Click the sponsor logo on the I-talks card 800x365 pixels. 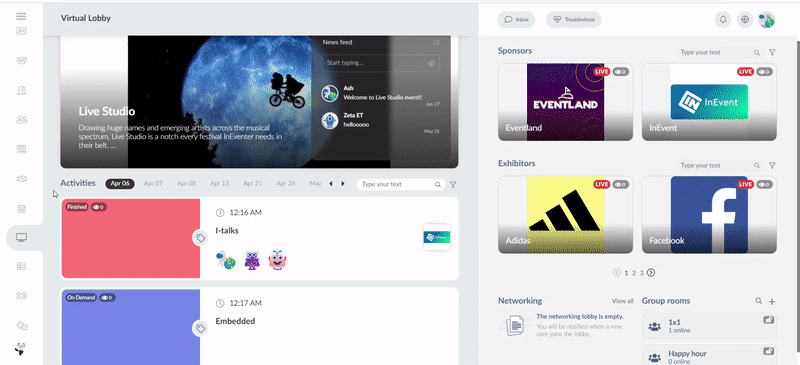point(437,237)
